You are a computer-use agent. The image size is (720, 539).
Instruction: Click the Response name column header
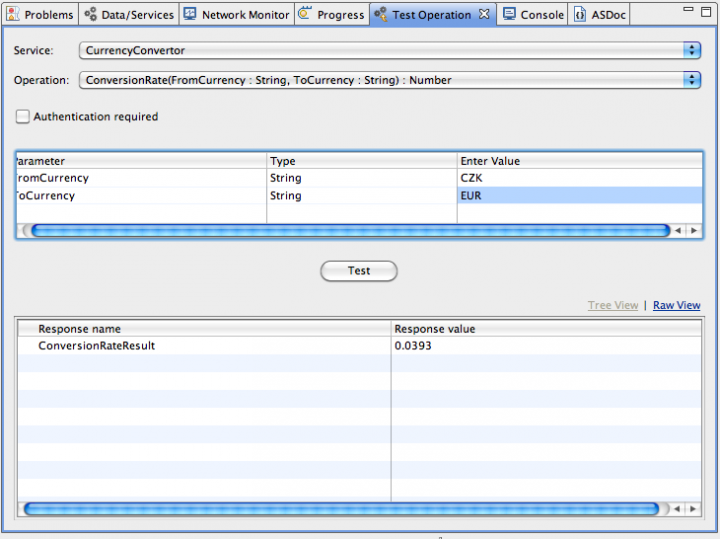click(204, 329)
